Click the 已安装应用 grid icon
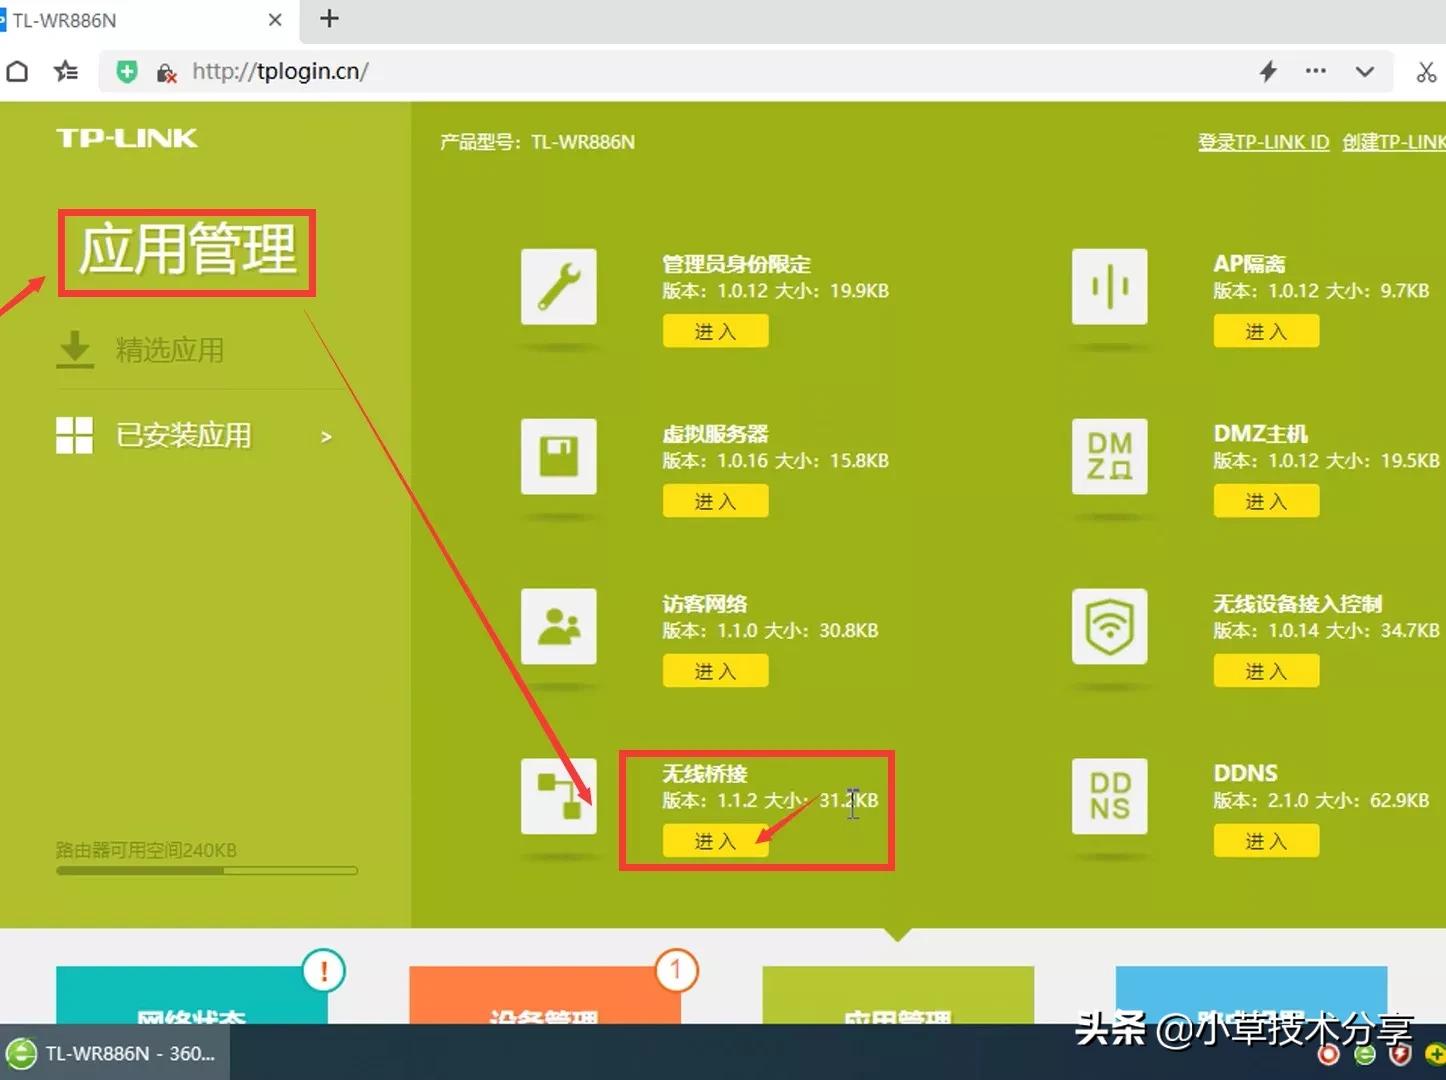Image resolution: width=1446 pixels, height=1080 pixels. (75, 434)
